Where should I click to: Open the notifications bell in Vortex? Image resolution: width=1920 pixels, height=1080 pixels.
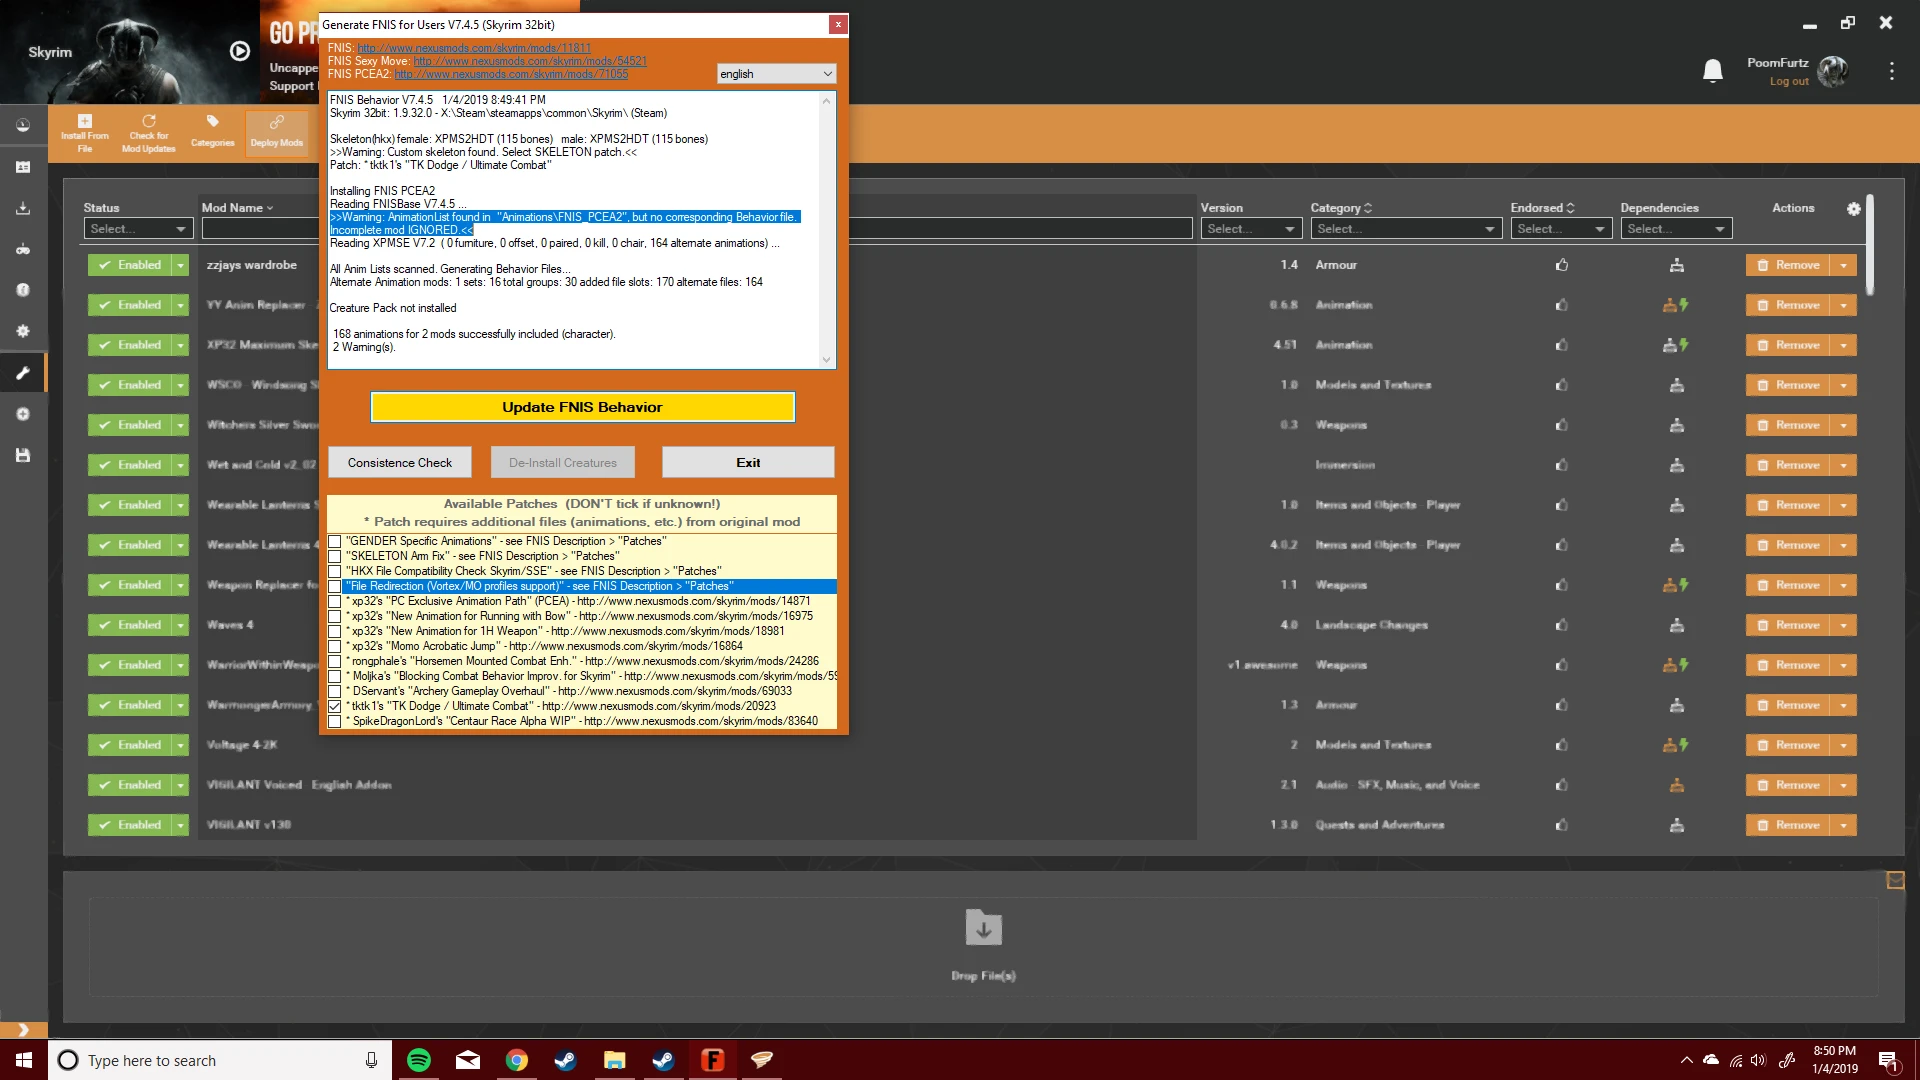coord(1713,70)
